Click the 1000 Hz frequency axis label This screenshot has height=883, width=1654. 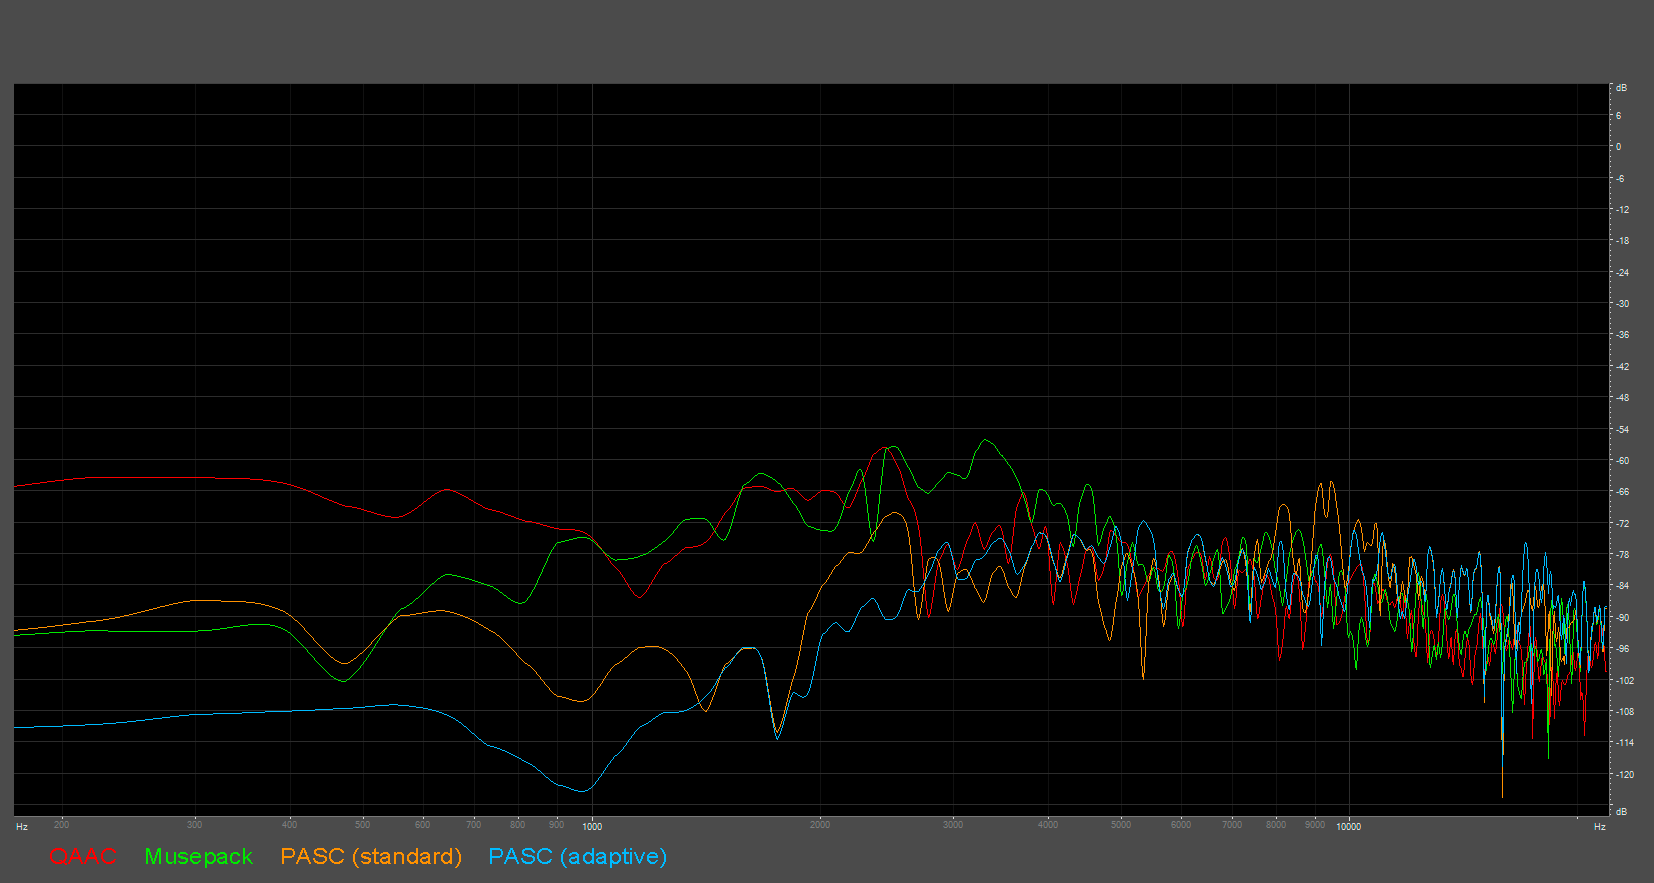[x=592, y=826]
